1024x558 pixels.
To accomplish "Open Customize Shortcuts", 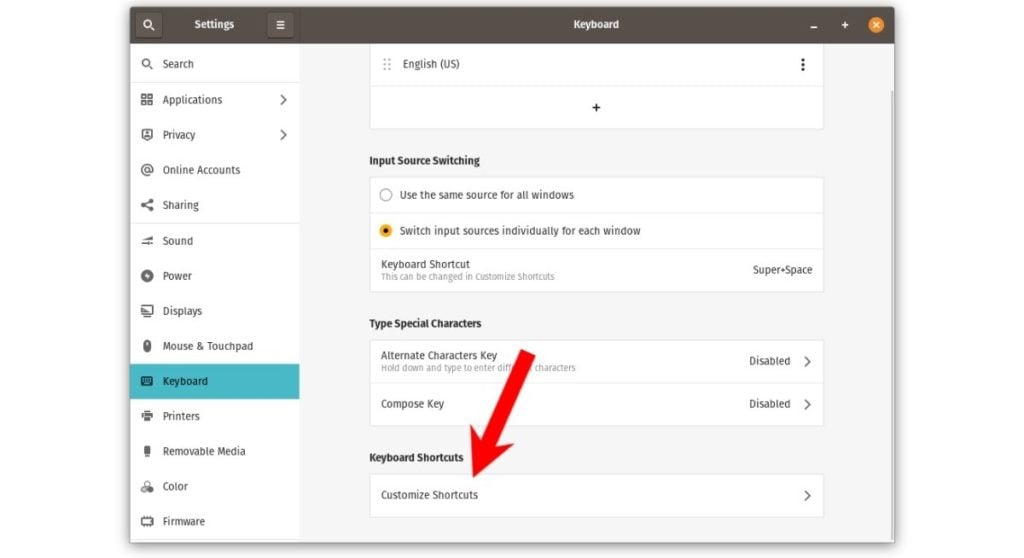I will click(596, 495).
